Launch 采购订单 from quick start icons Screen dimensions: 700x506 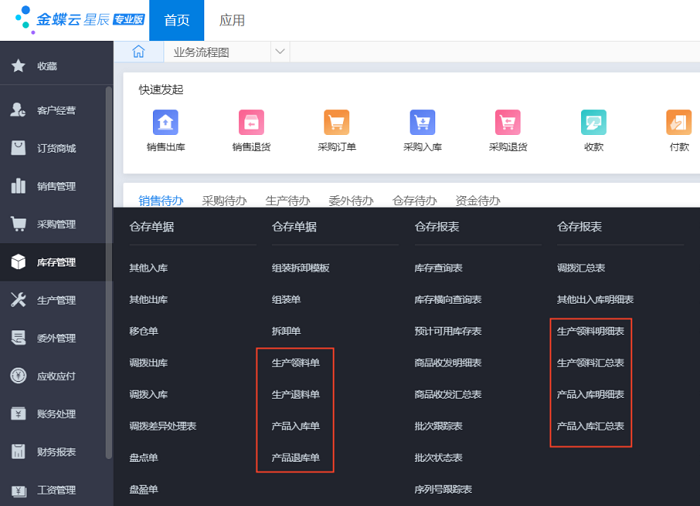337,123
